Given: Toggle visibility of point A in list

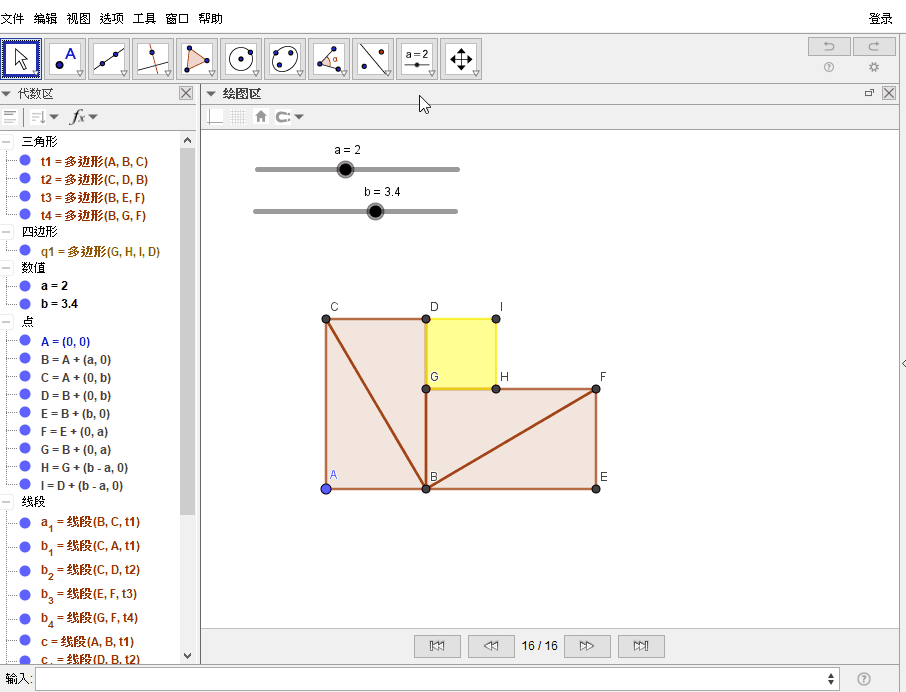Looking at the screenshot, I should (x=25, y=341).
